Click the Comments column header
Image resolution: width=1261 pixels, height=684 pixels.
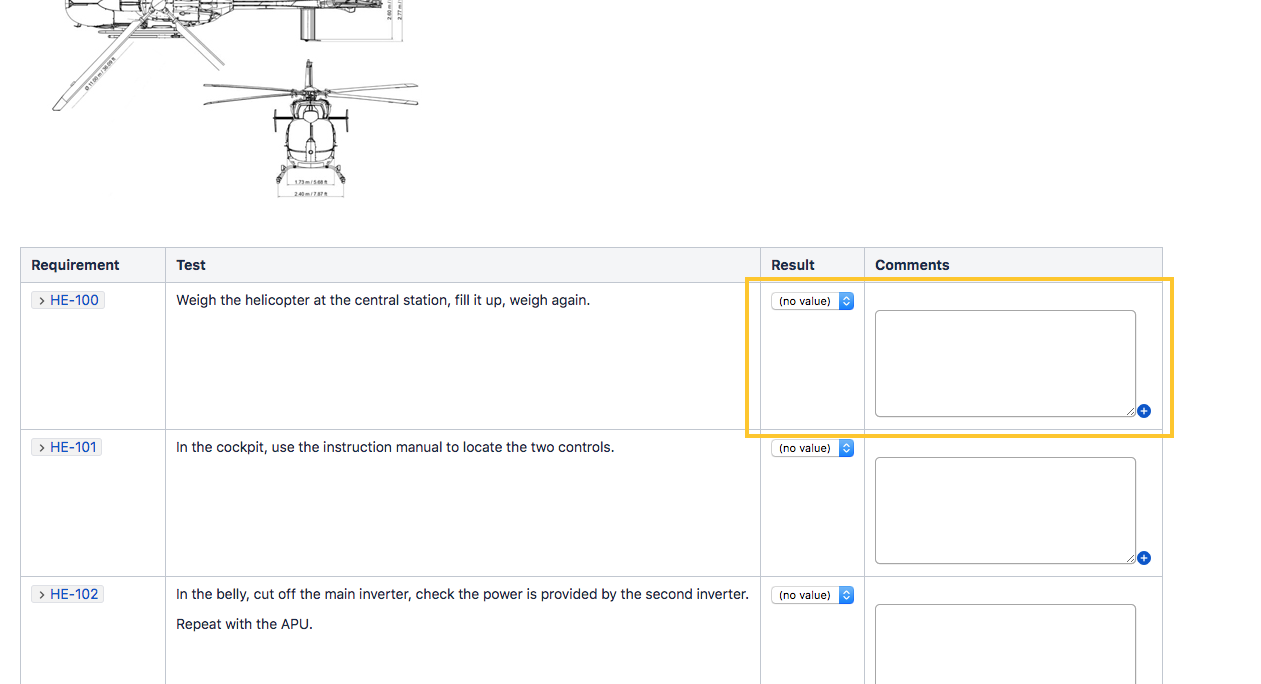912,265
